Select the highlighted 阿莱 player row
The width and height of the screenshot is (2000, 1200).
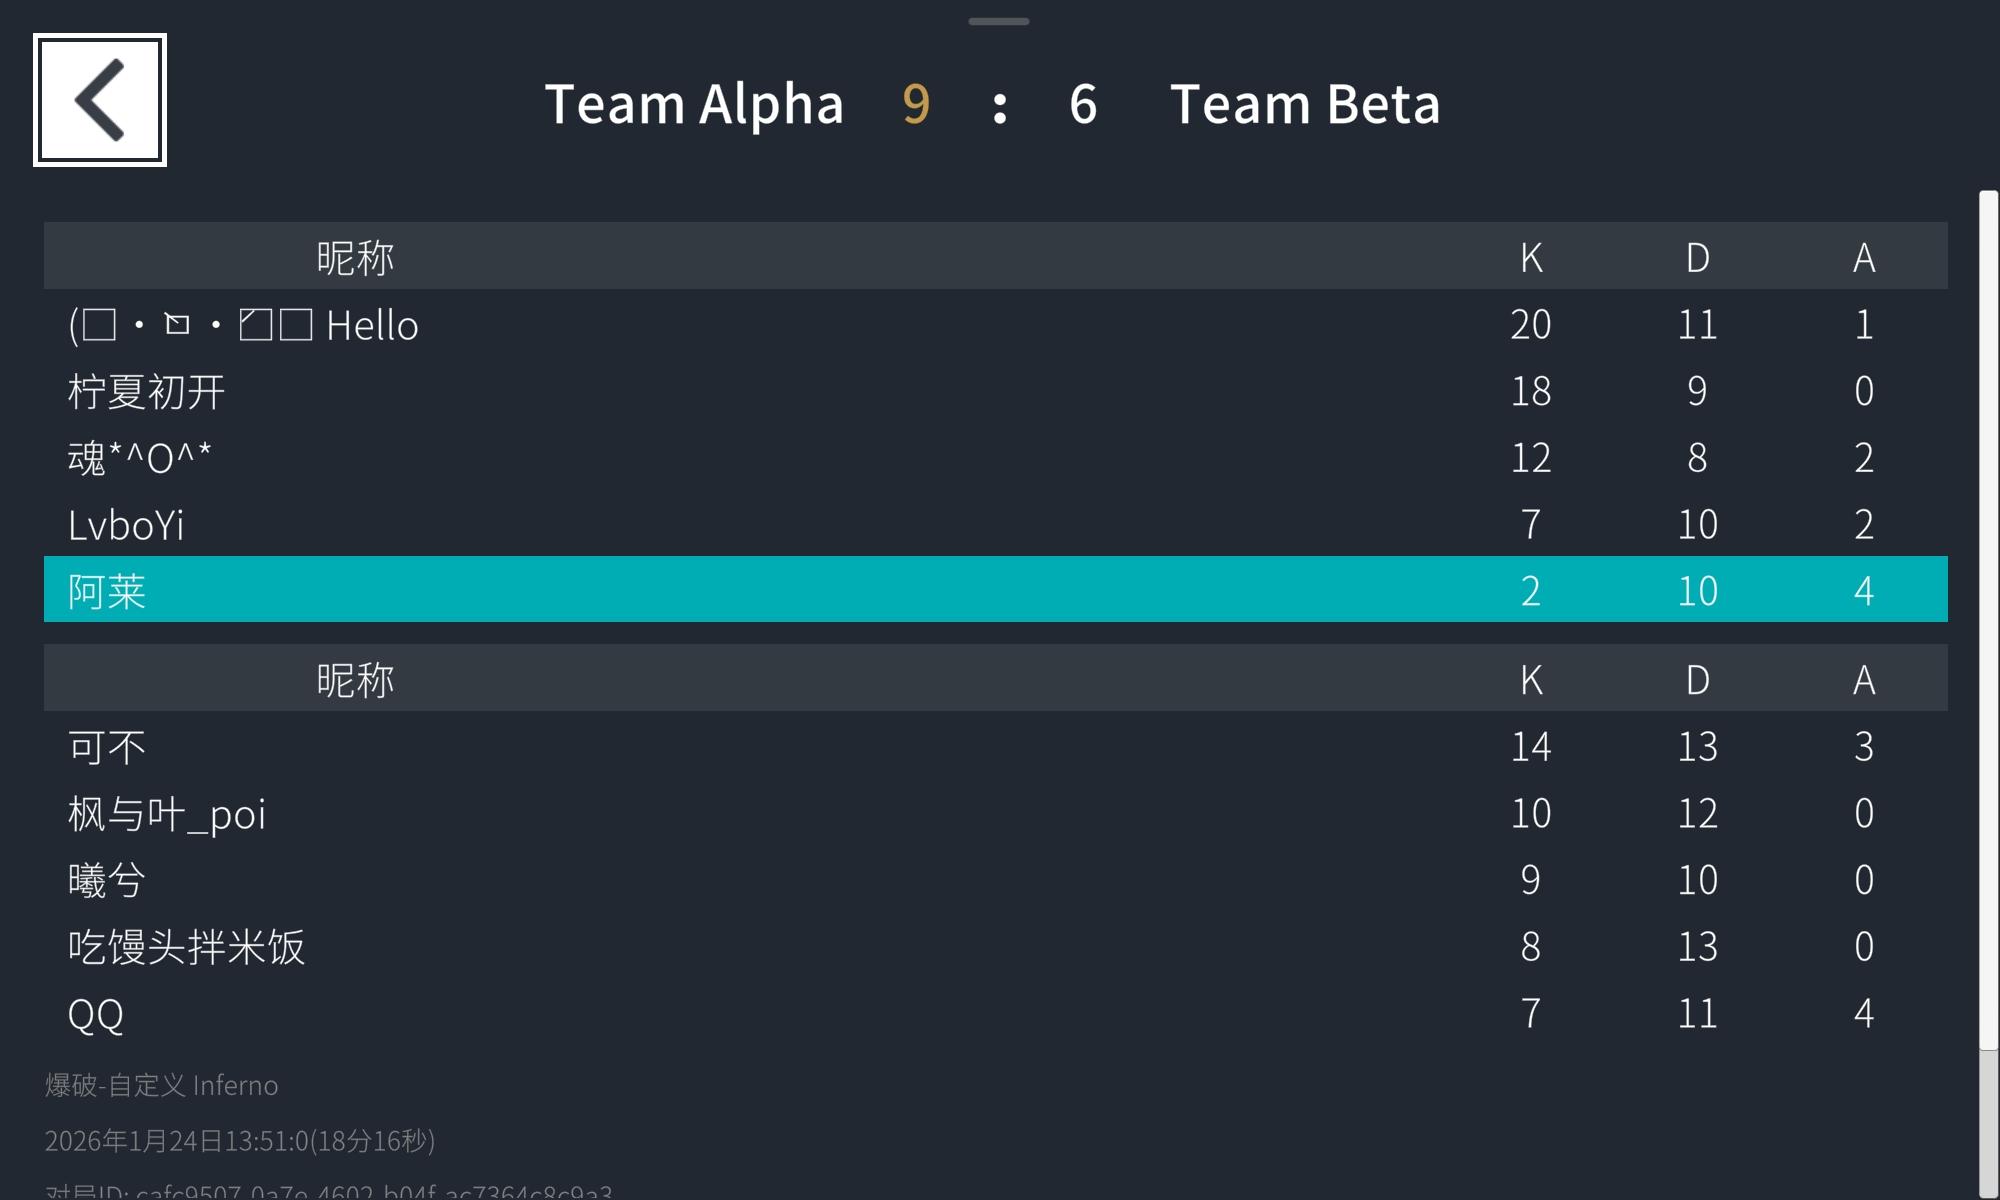995,590
